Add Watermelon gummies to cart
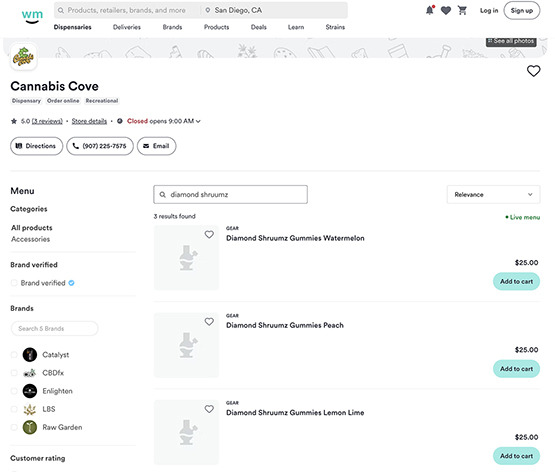 (x=516, y=281)
